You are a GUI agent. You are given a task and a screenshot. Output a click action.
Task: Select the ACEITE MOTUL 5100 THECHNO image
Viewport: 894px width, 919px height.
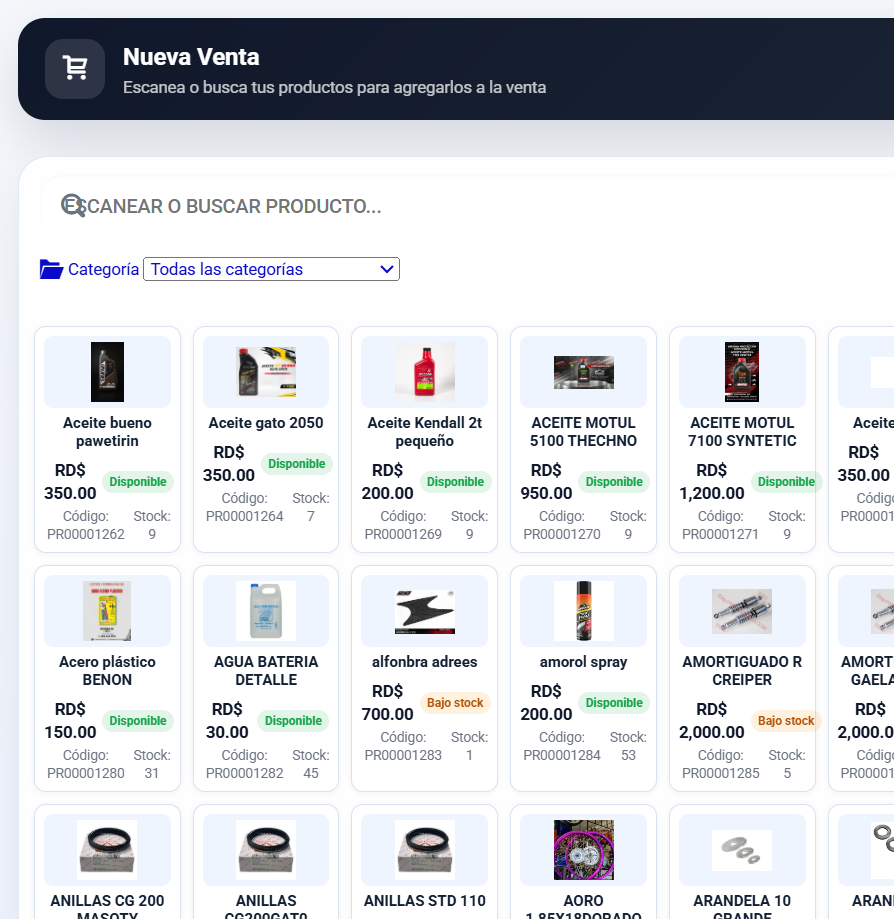(584, 372)
